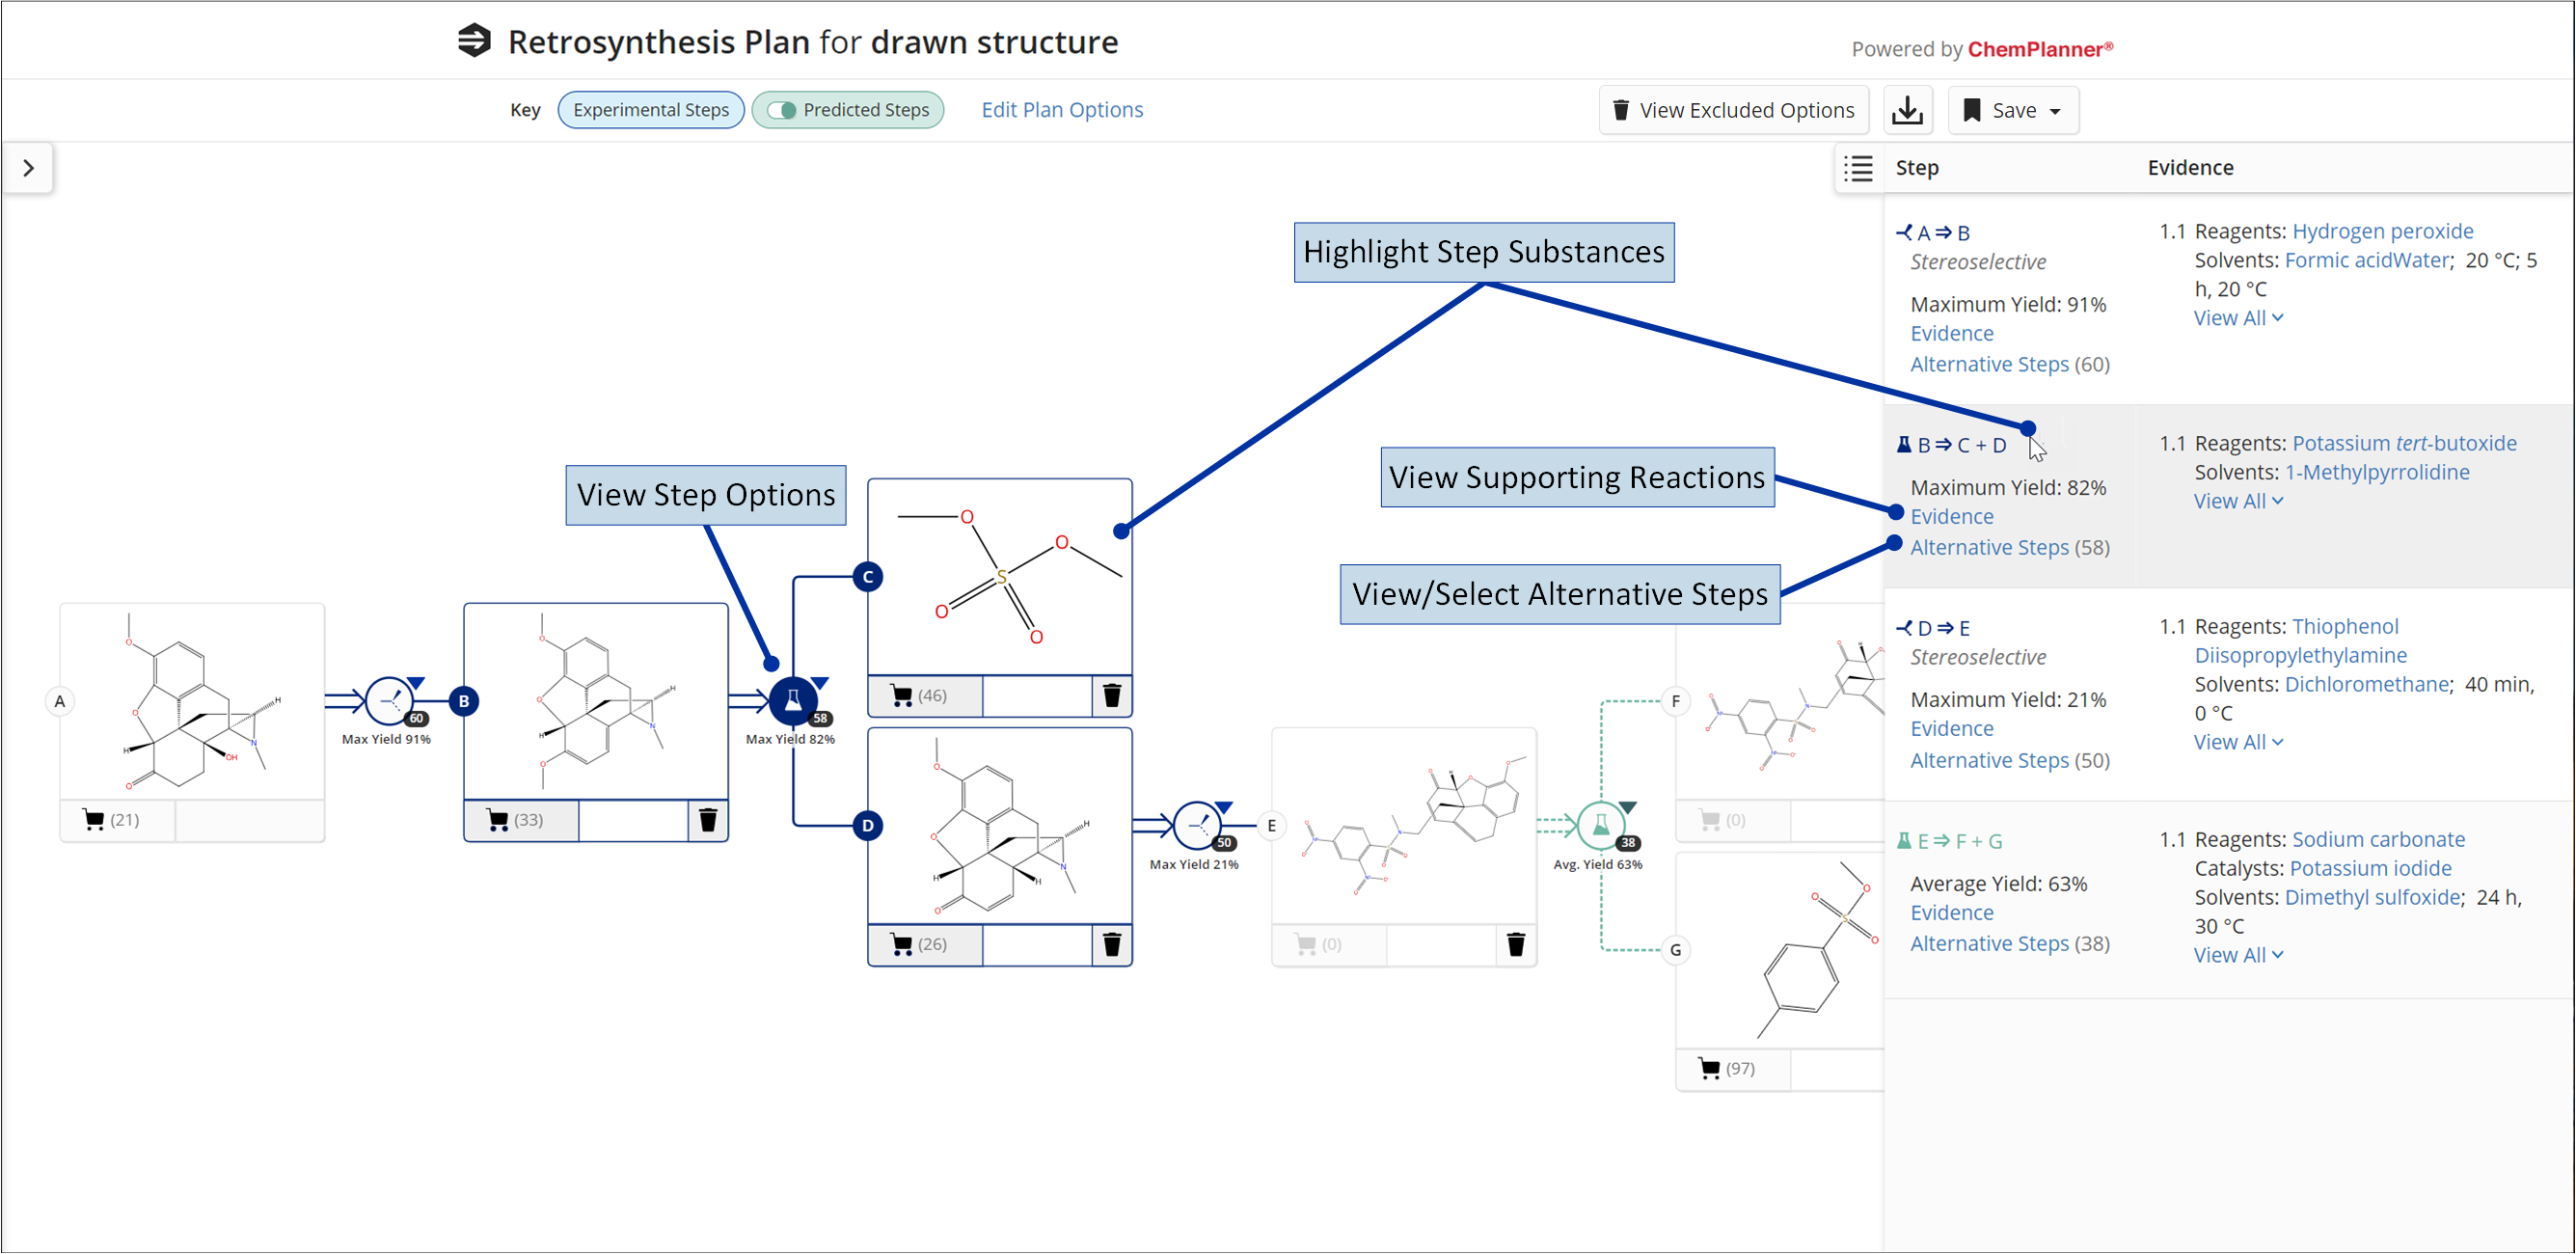Exclude substance B with trash icon

tap(708, 820)
